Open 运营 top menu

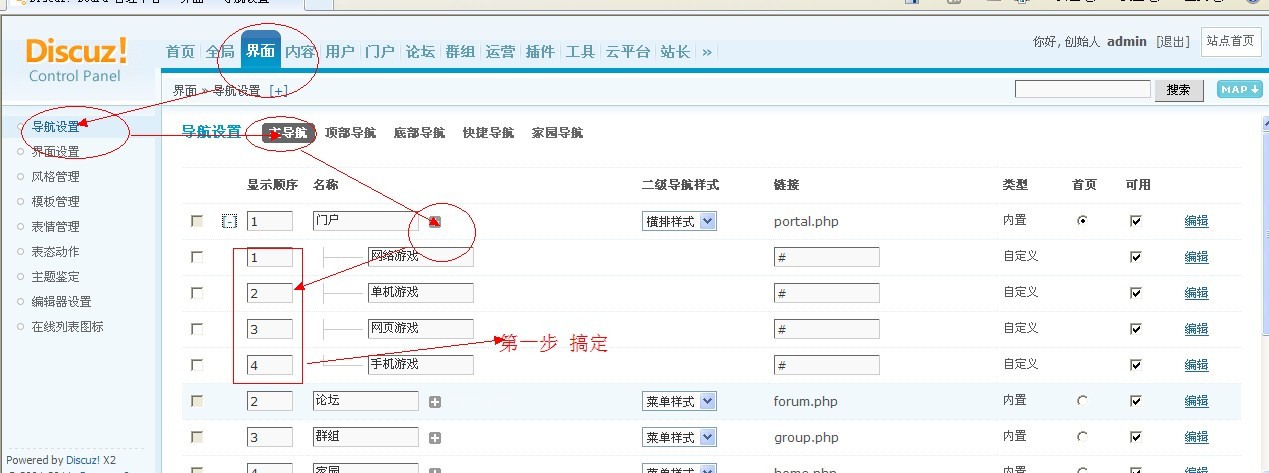point(500,52)
